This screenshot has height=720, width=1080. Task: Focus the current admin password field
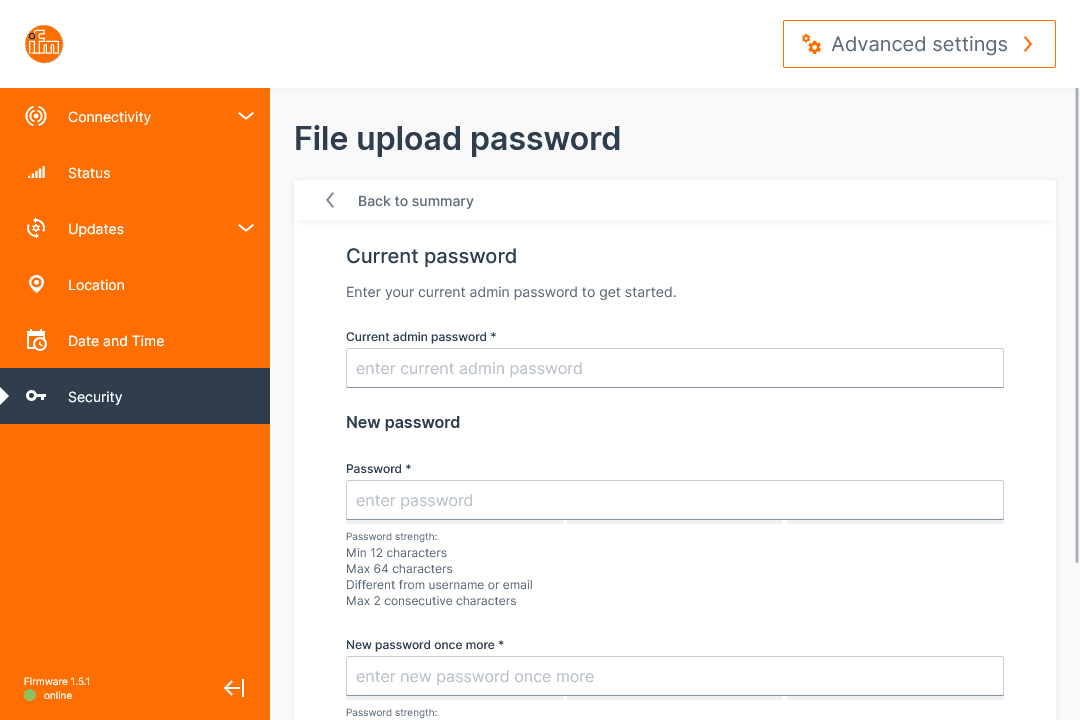[x=674, y=368]
